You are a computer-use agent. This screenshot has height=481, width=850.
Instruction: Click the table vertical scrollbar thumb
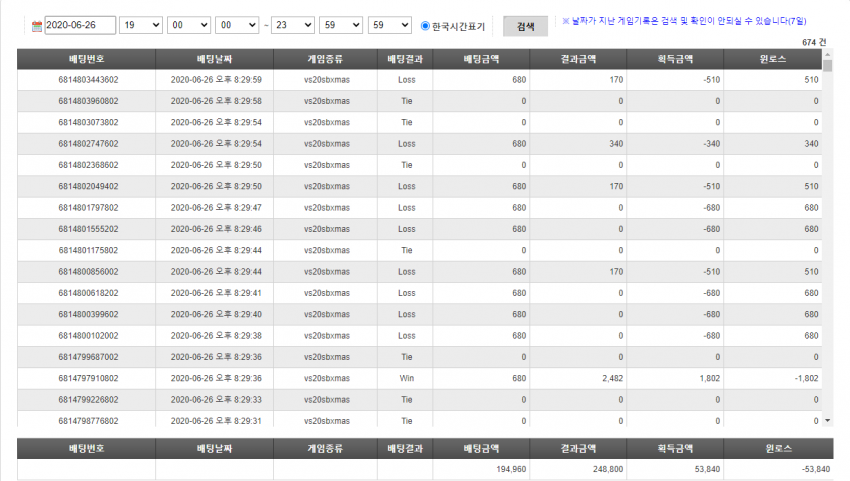827,66
